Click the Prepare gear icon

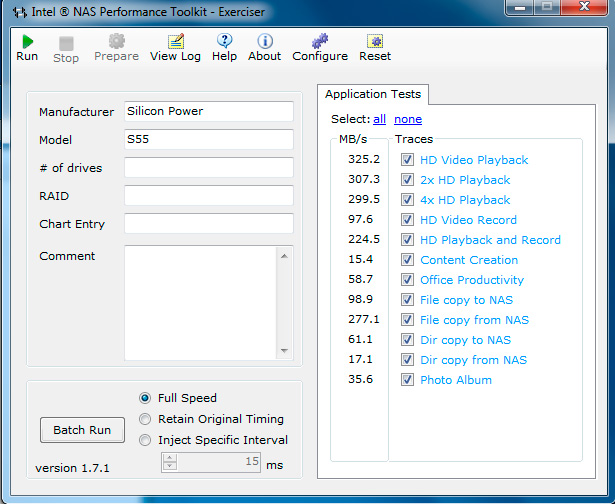tap(116, 42)
